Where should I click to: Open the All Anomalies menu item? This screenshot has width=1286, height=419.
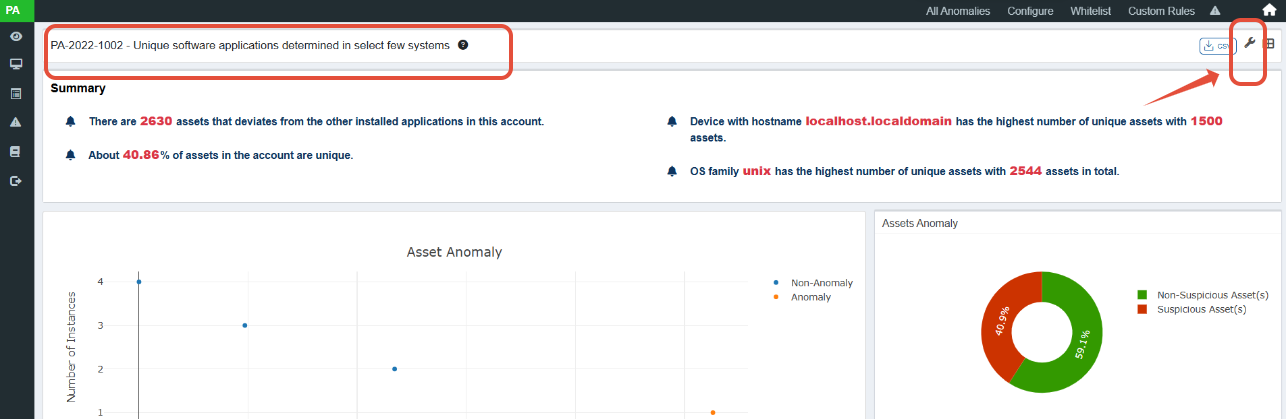957,11
